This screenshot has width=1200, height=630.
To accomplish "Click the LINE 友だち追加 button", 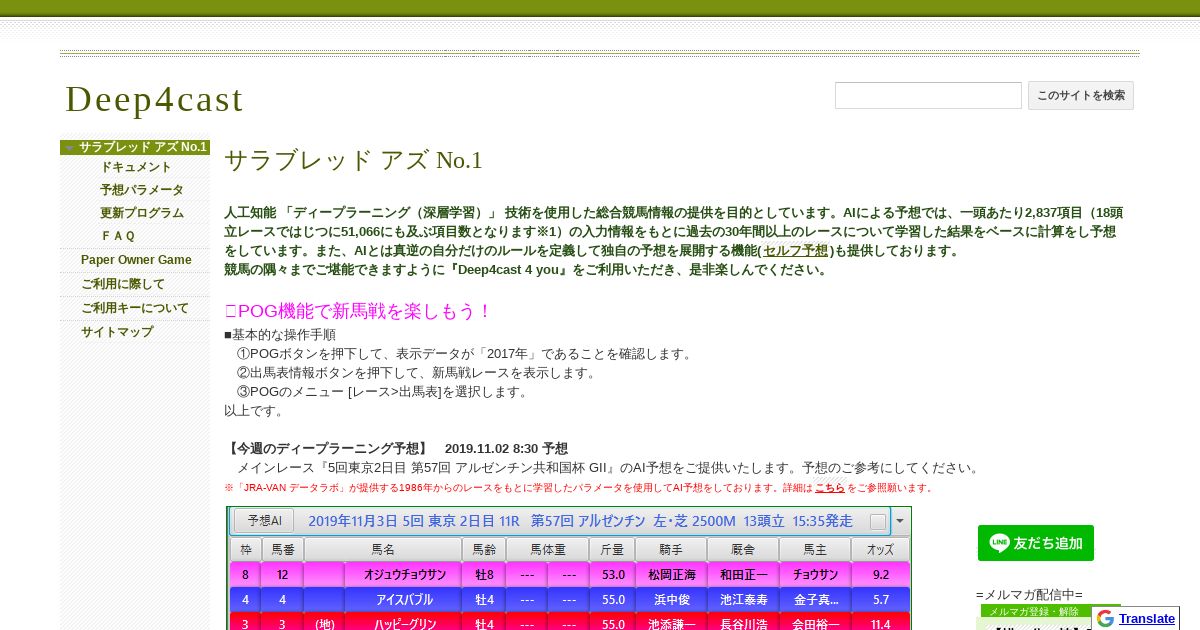I will point(1036,543).
